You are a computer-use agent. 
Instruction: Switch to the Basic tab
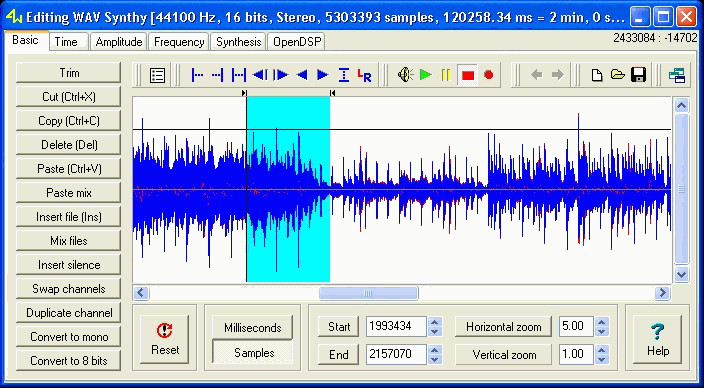(x=25, y=40)
